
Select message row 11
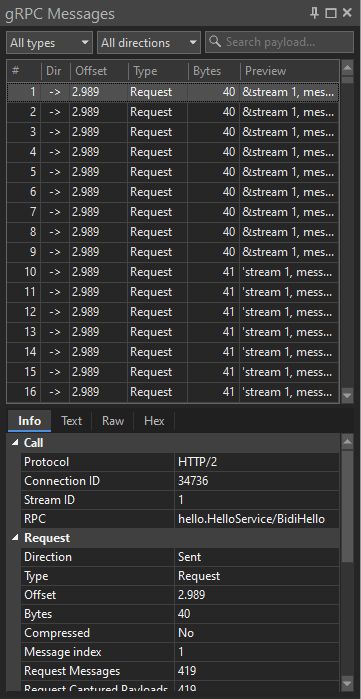(173, 292)
